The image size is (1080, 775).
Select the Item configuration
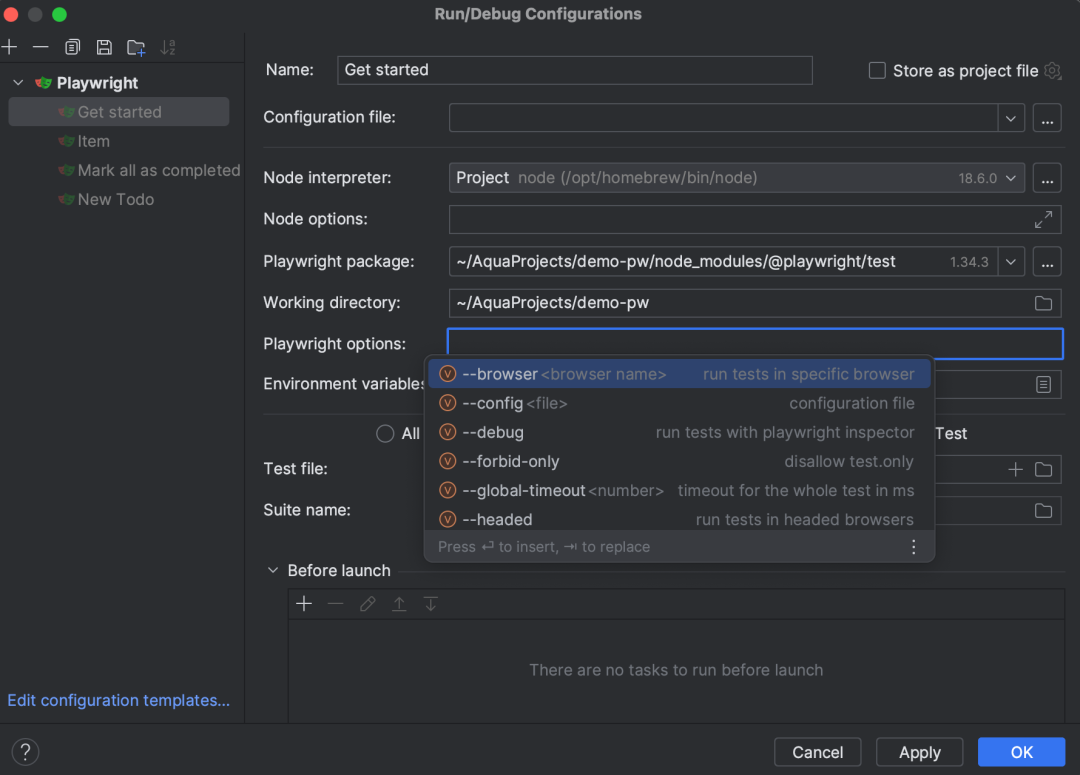93,141
